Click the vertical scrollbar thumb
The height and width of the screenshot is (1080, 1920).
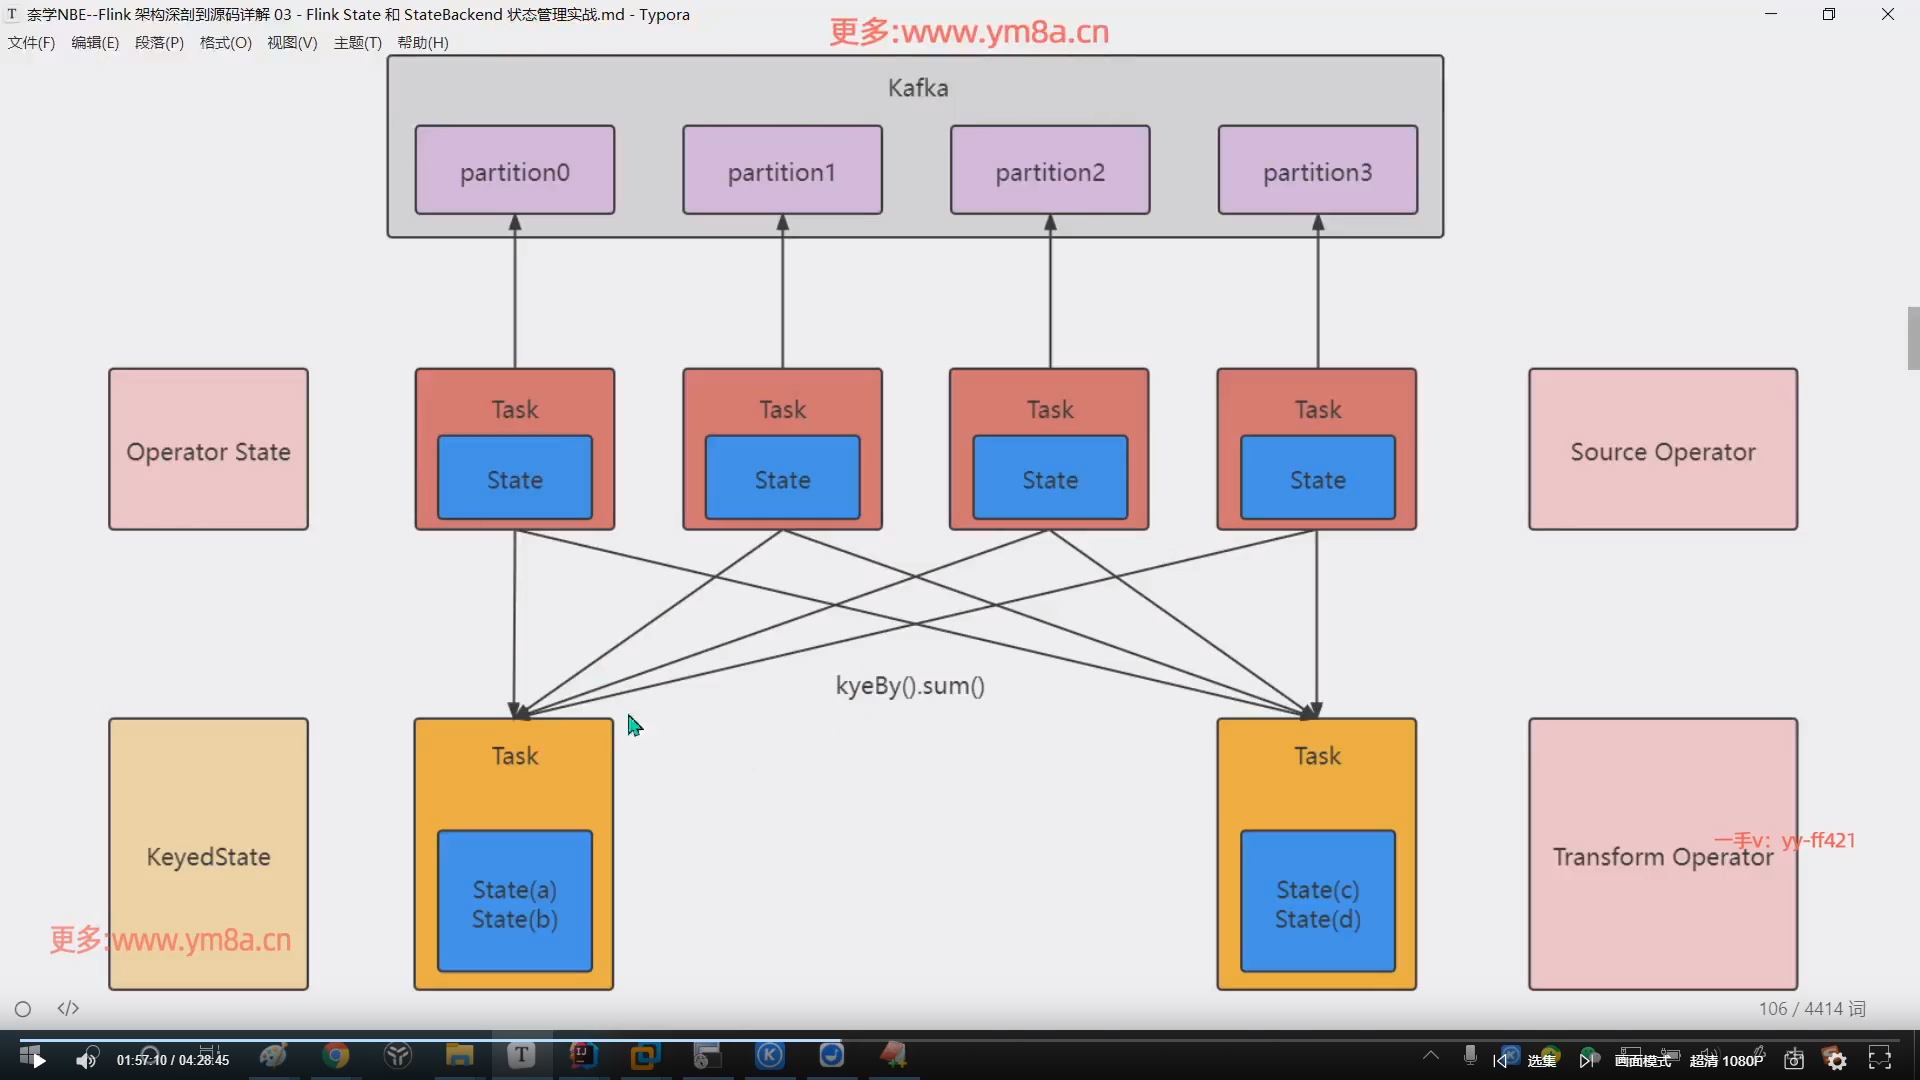[x=1913, y=339]
